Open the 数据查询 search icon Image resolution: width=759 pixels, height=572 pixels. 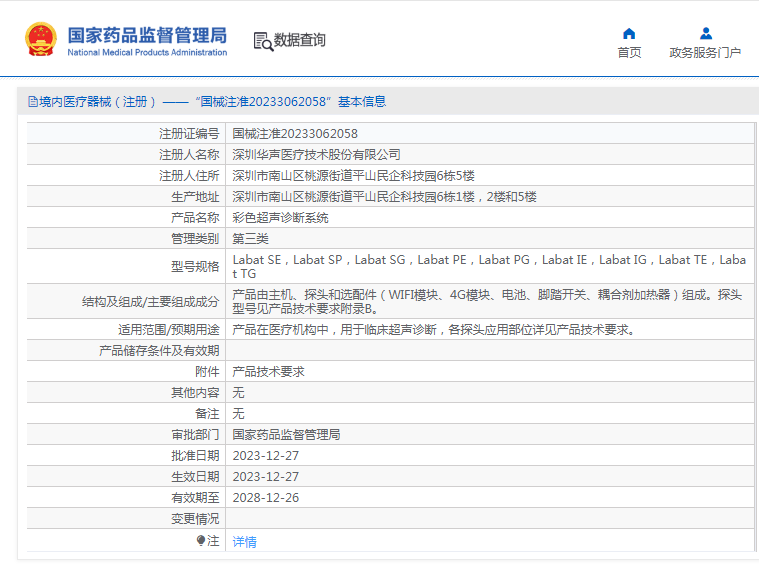[x=263, y=41]
